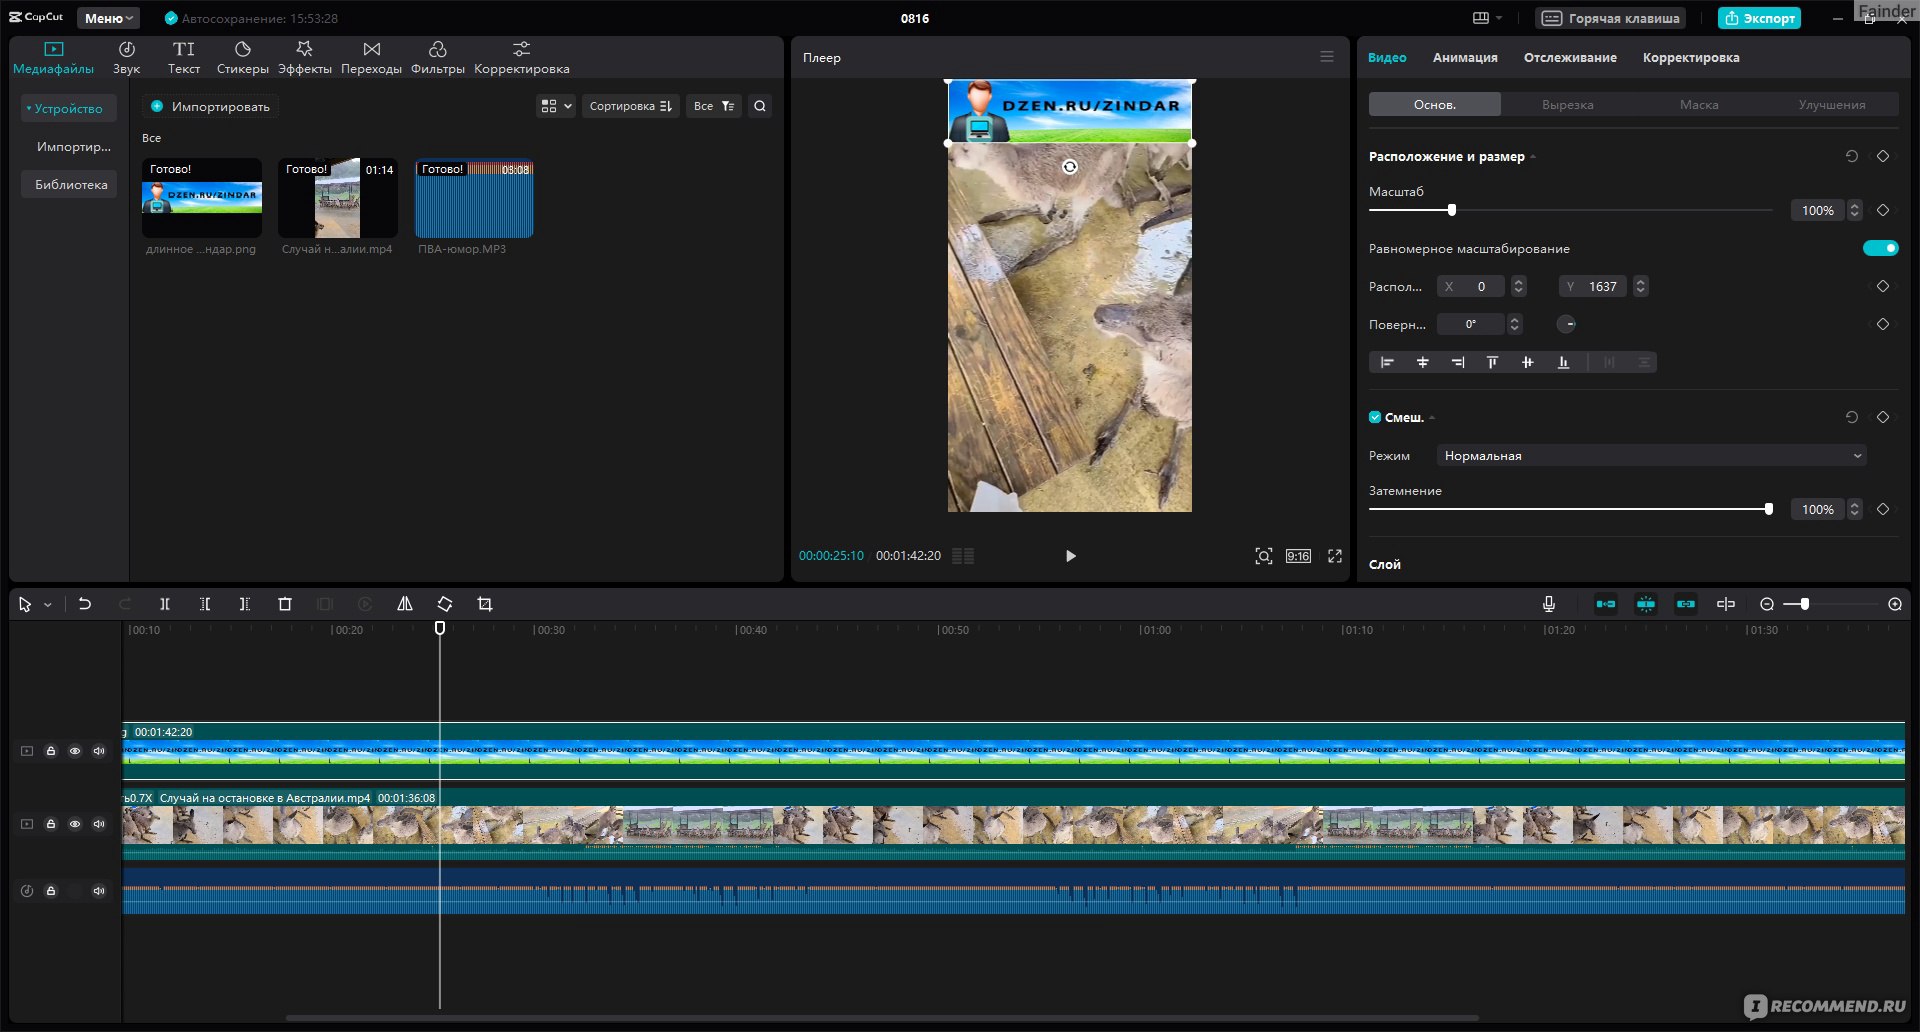The image size is (1920, 1032).
Task: Add keyframe for Масштаб
Action: [x=1883, y=210]
